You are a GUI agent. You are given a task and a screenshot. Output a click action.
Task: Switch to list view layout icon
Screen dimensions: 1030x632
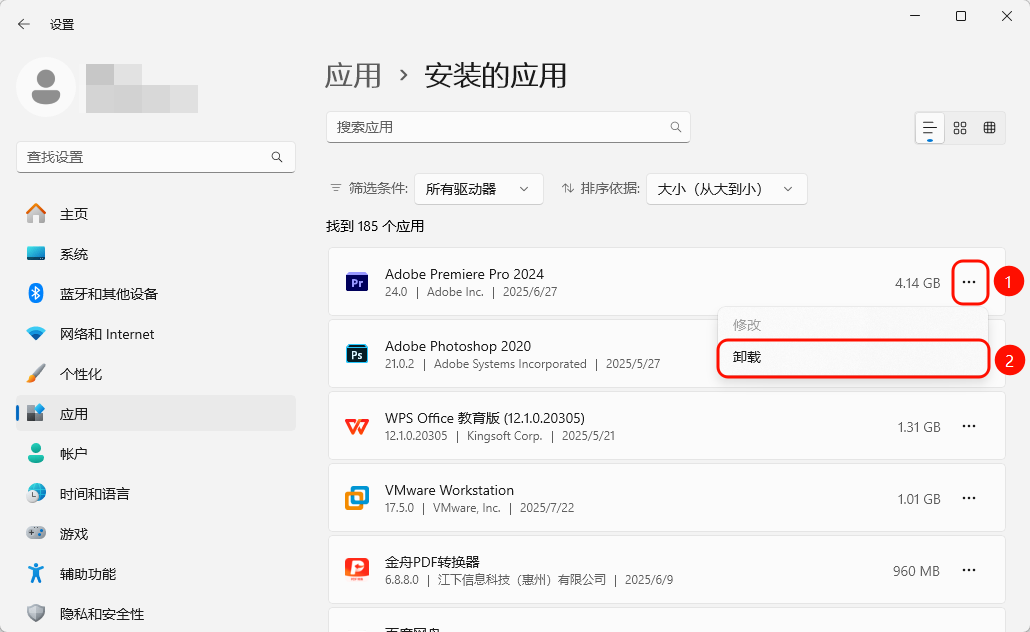tap(929, 127)
